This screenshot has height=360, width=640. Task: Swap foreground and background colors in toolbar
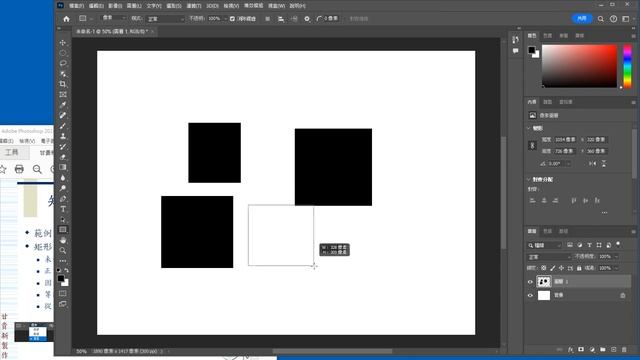coord(67,271)
